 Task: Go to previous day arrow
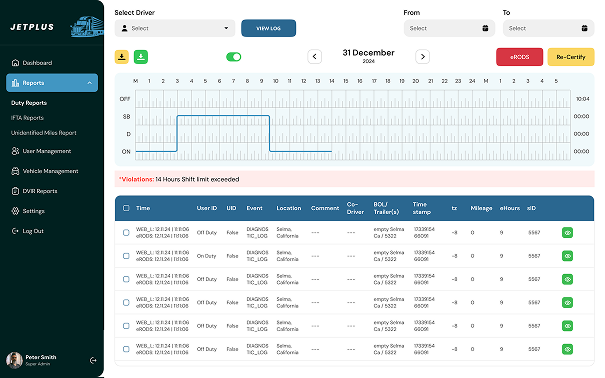(x=314, y=57)
